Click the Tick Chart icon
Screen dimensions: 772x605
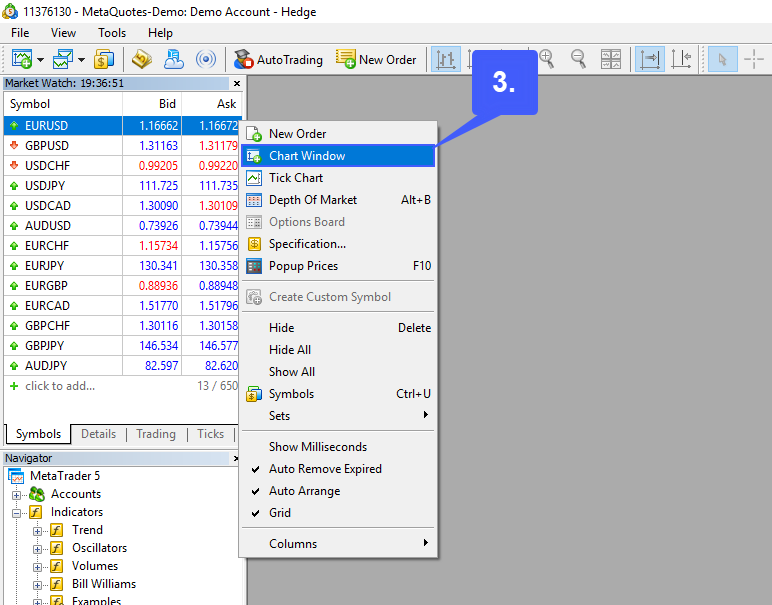pyautogui.click(x=254, y=178)
